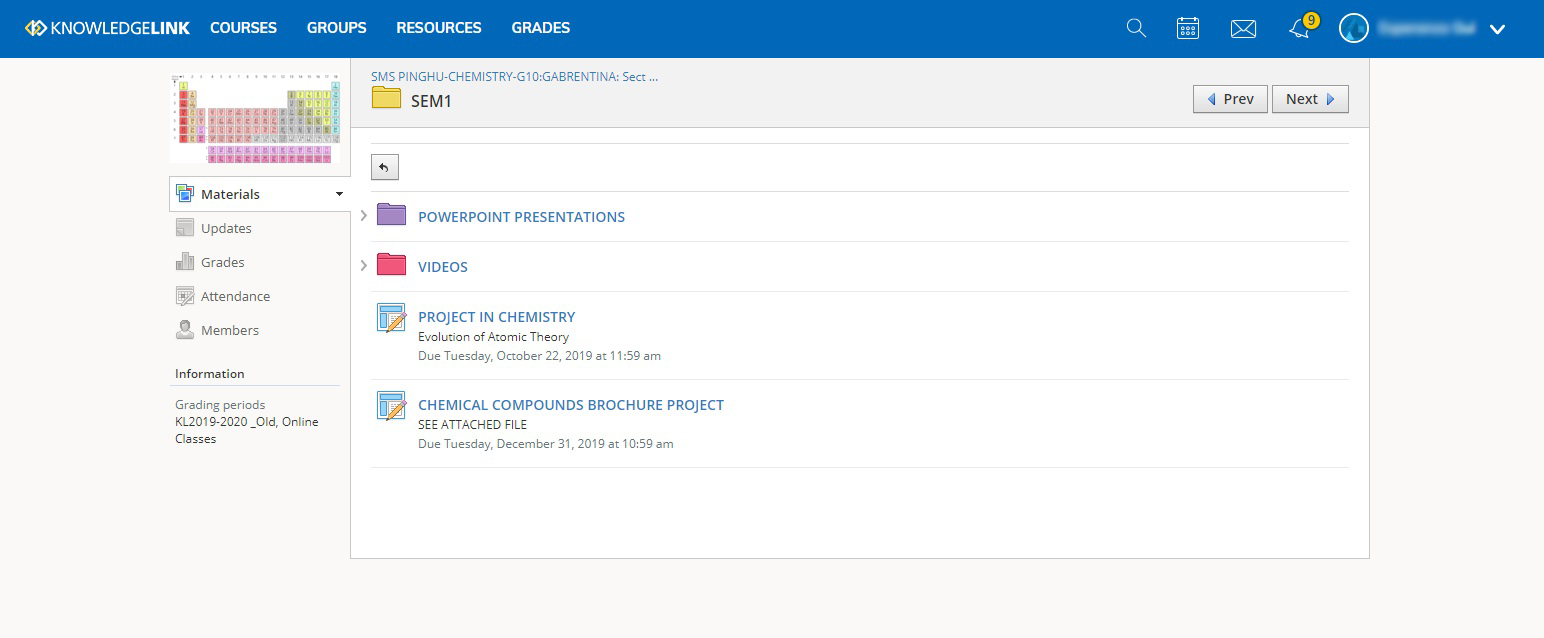Screen dimensions: 1544x638
Task: Open the Grades top navigation menu
Action: [541, 28]
